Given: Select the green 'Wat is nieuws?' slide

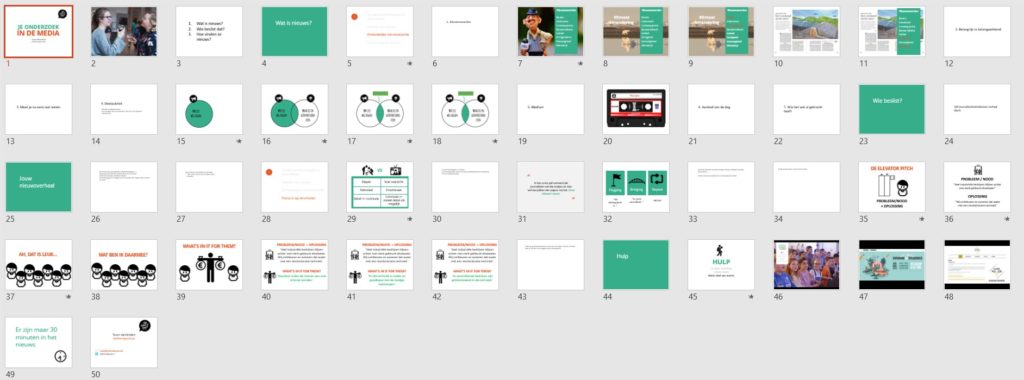Looking at the screenshot, I should [x=295, y=31].
